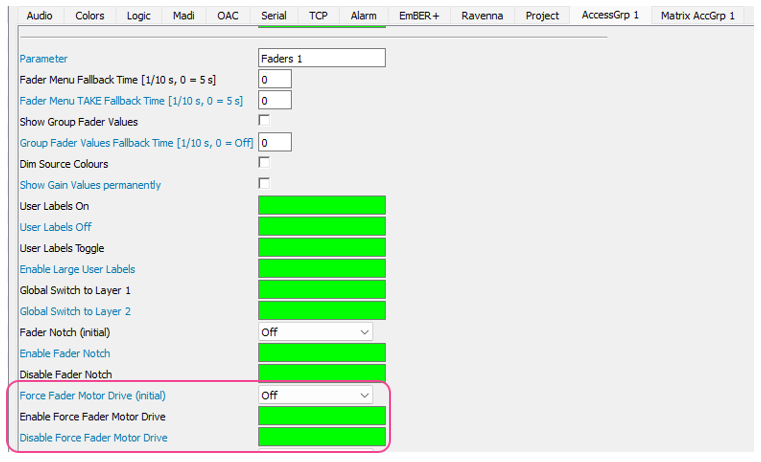Select the User Labels Toggle green field
This screenshot has width=761, height=462.
[x=321, y=248]
